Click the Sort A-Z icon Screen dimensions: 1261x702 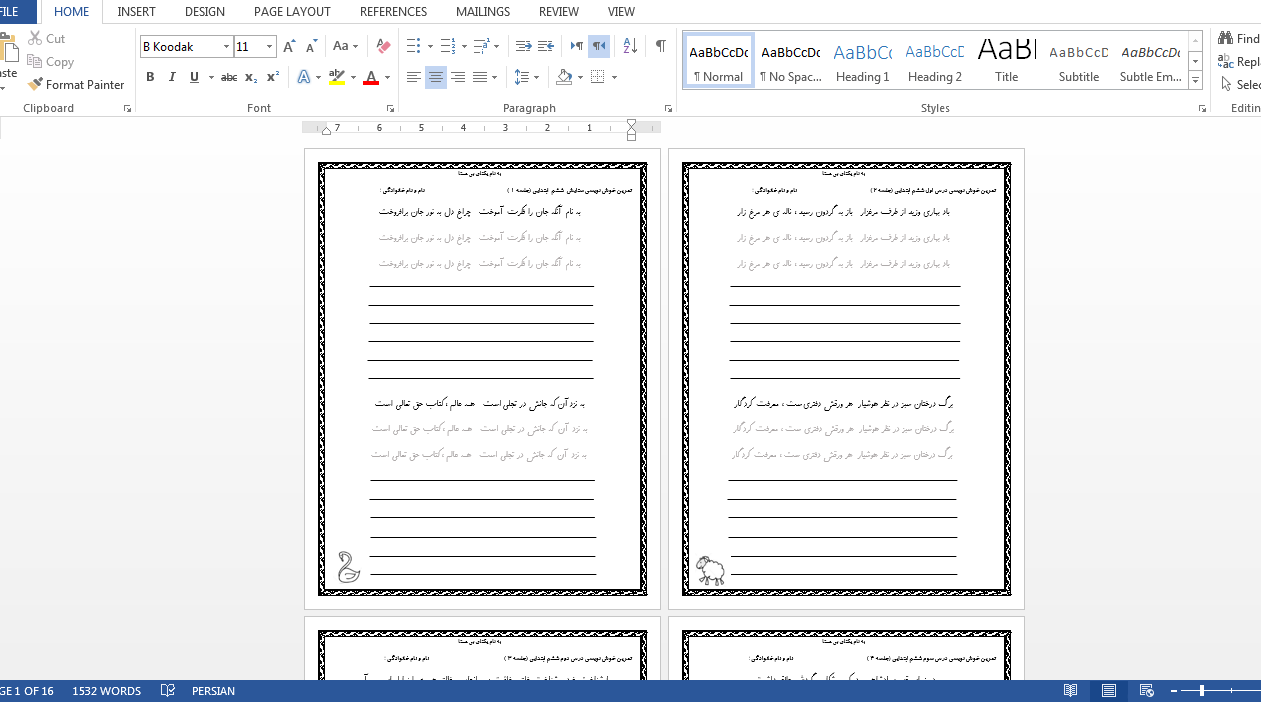(630, 46)
